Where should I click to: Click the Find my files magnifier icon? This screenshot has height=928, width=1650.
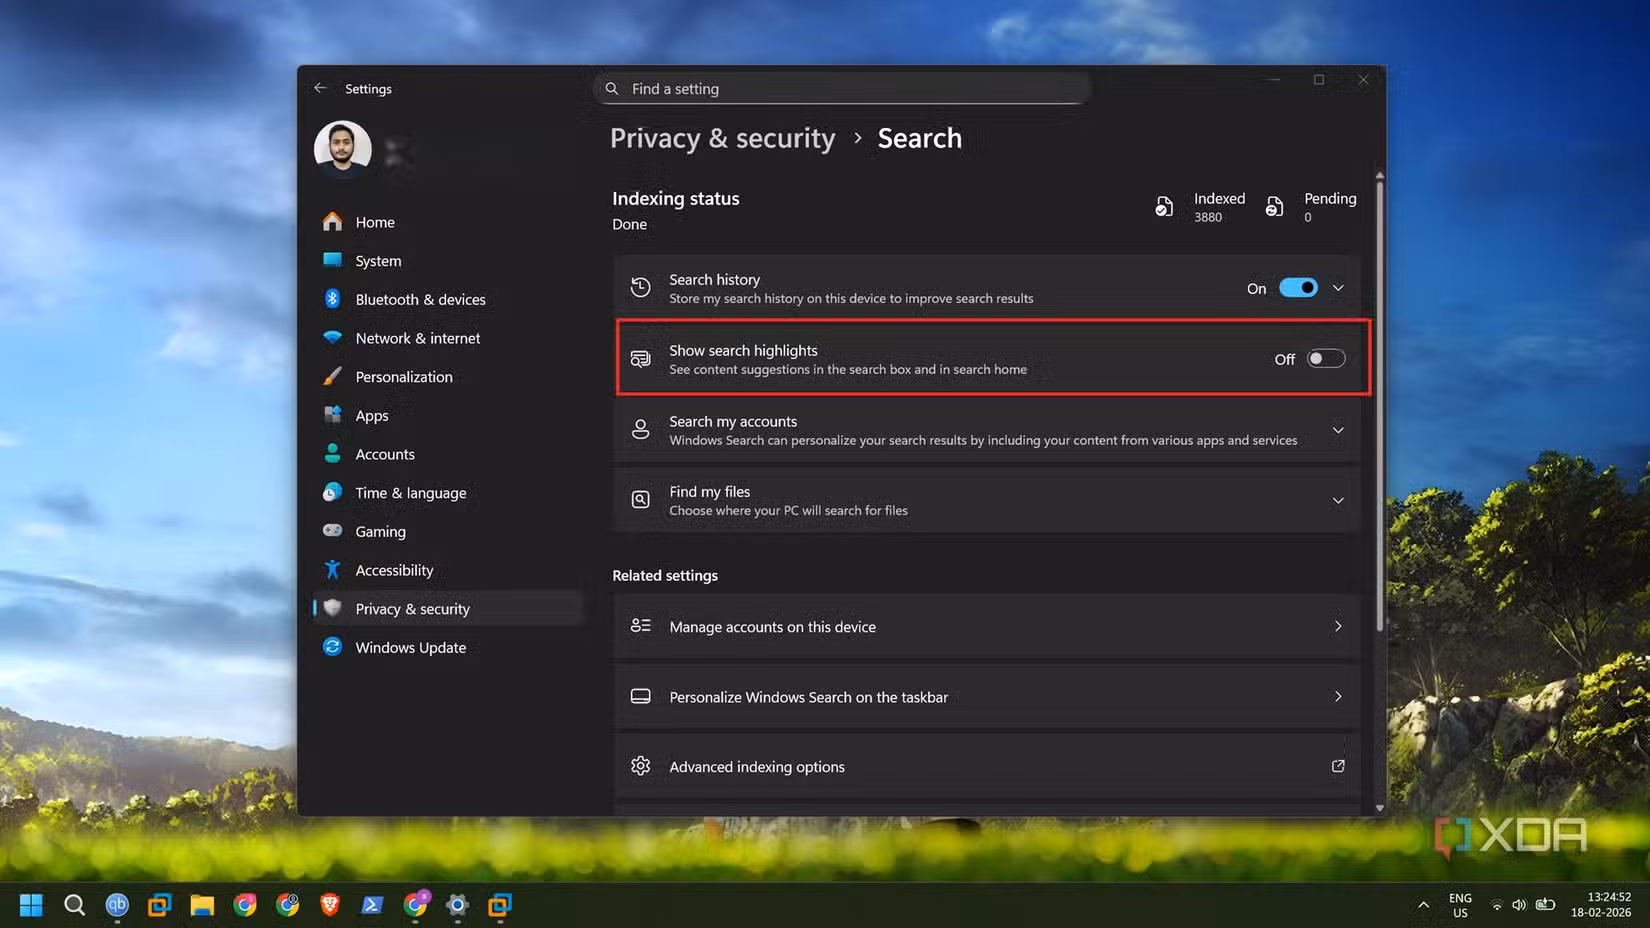641,500
